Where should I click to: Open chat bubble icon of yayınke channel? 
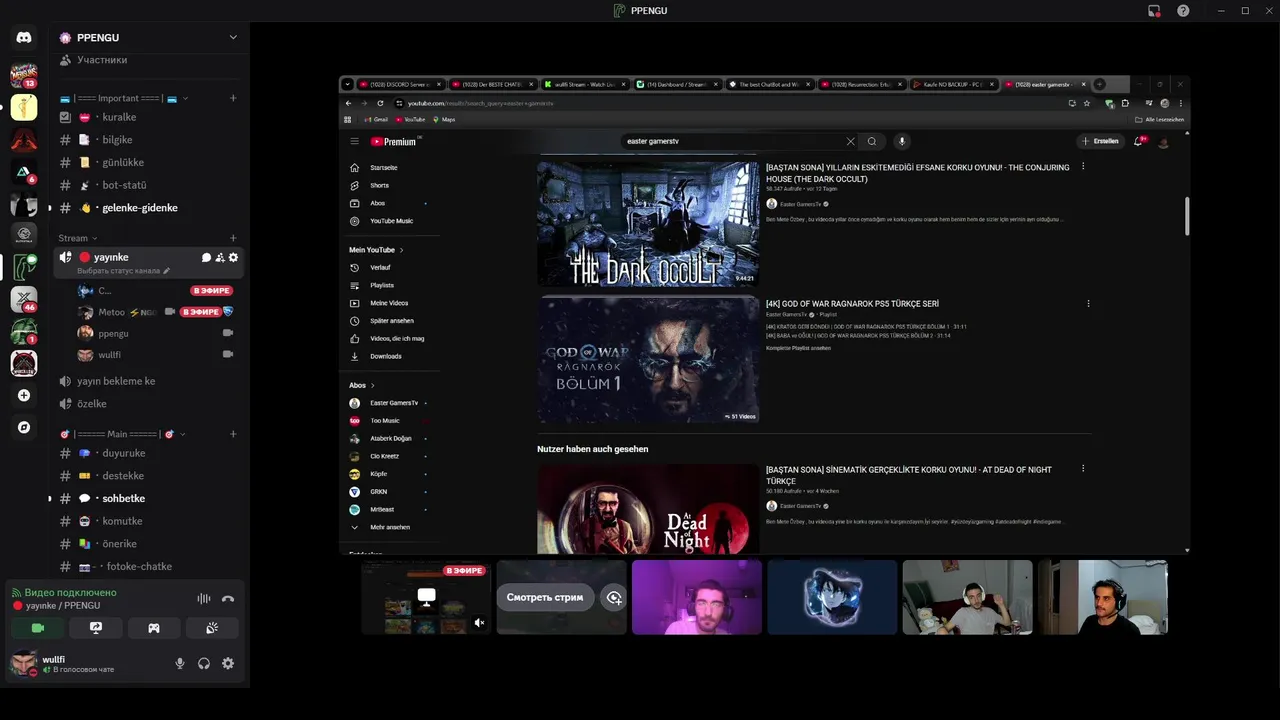[206, 258]
